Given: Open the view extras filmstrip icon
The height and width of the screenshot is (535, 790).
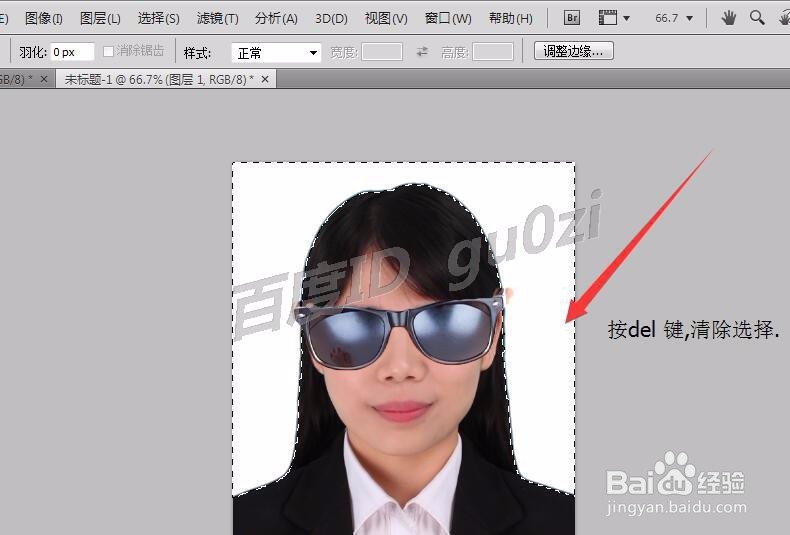Looking at the screenshot, I should click(608, 18).
